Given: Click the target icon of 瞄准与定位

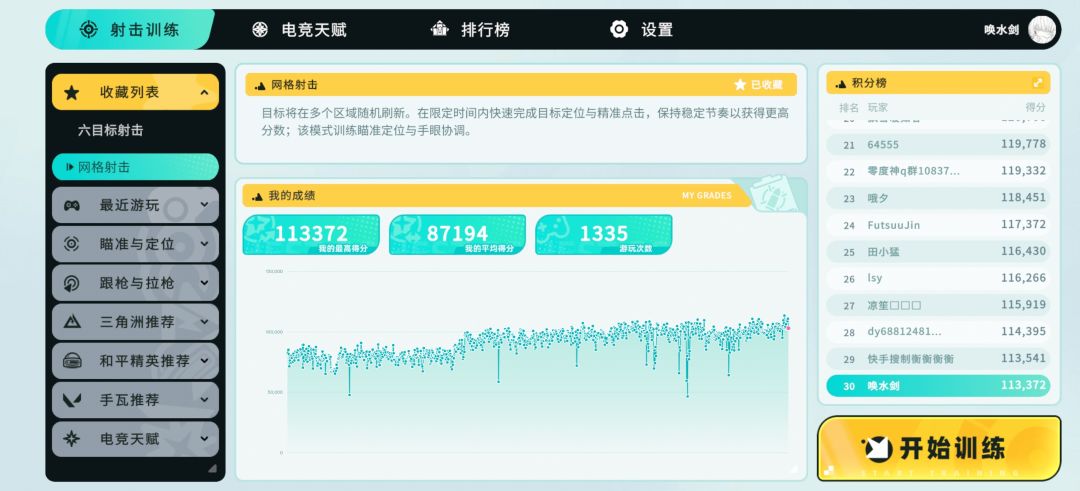Looking at the screenshot, I should coord(72,244).
